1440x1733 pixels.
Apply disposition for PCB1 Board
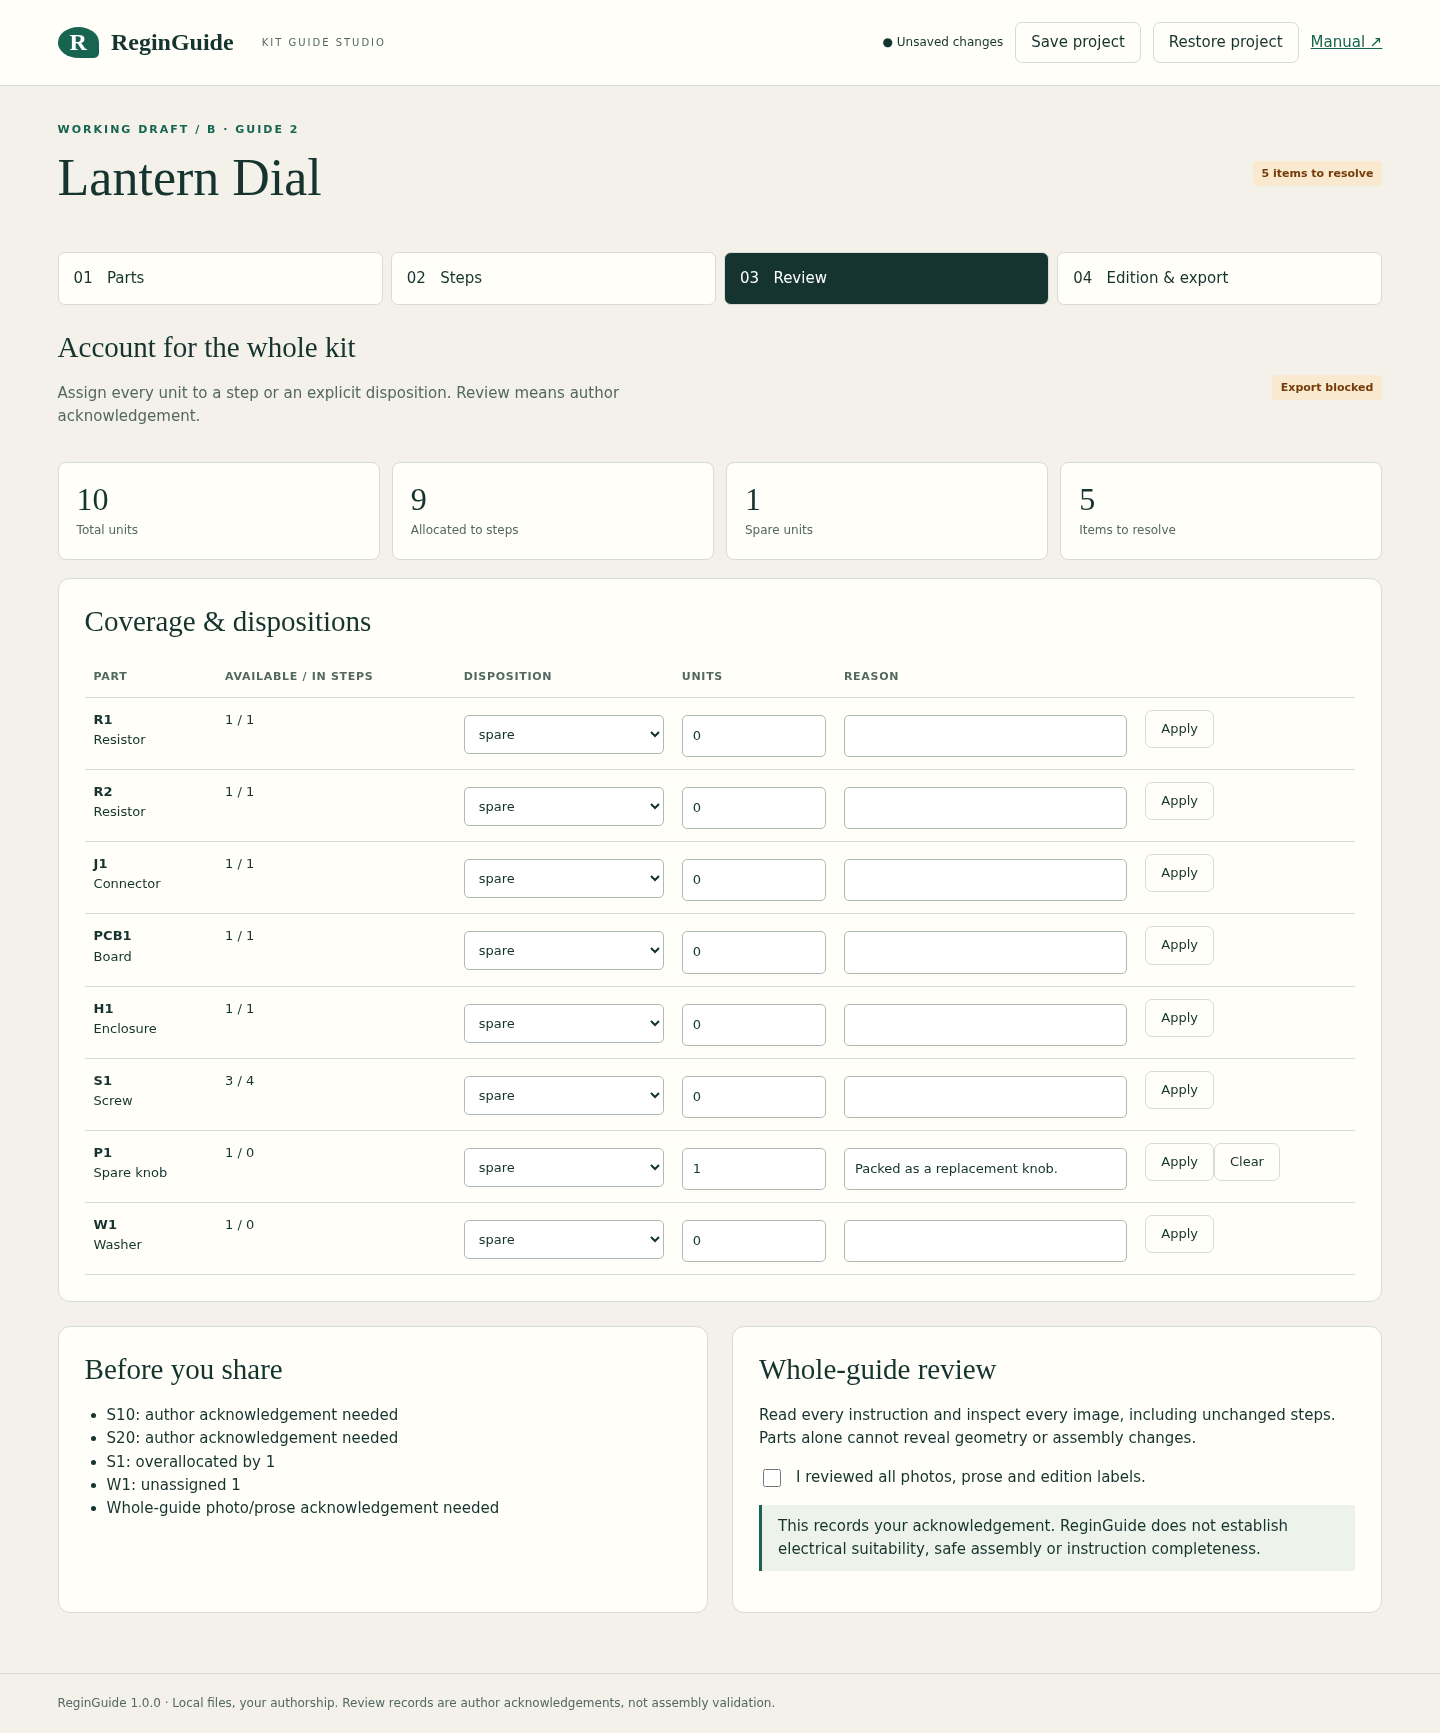pos(1179,945)
